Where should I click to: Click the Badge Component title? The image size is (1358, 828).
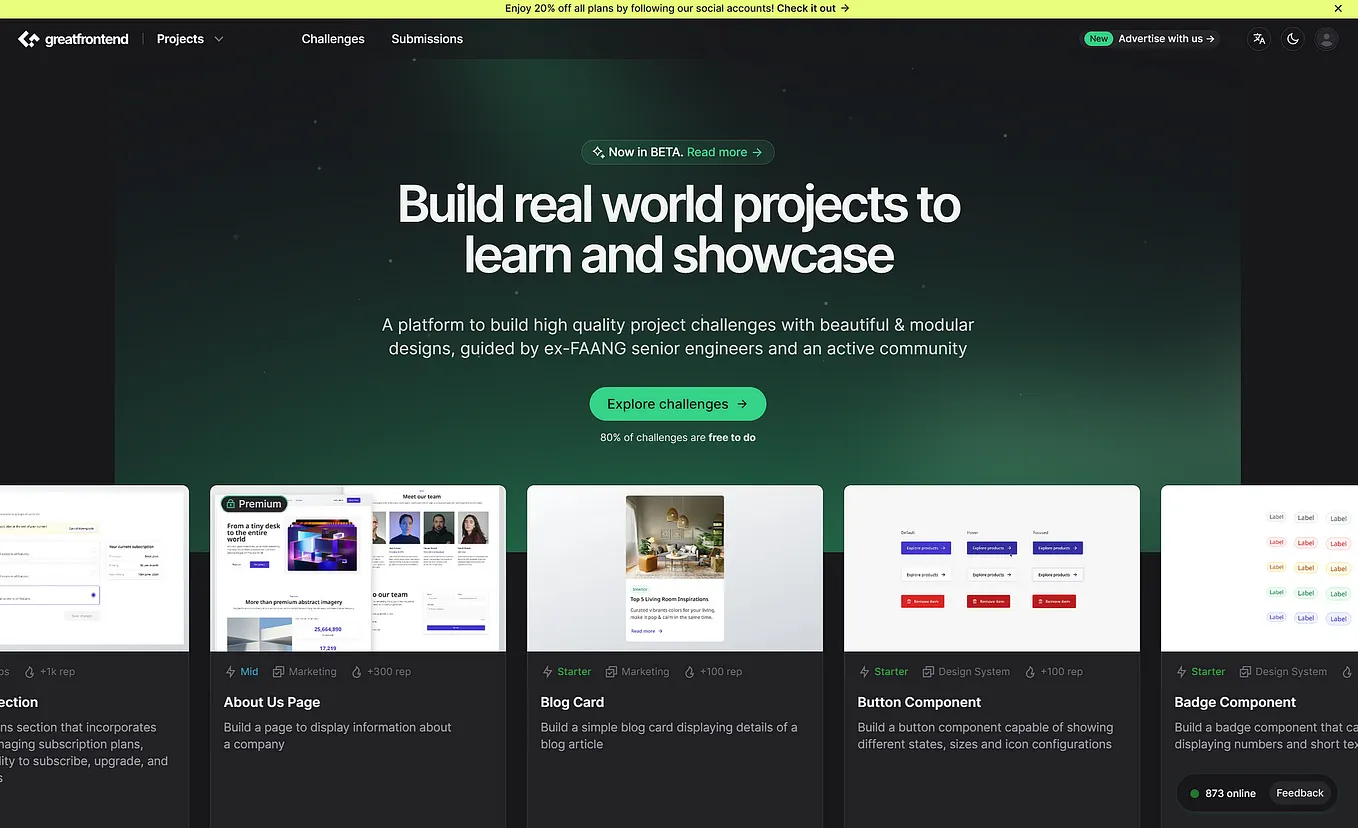(1235, 702)
